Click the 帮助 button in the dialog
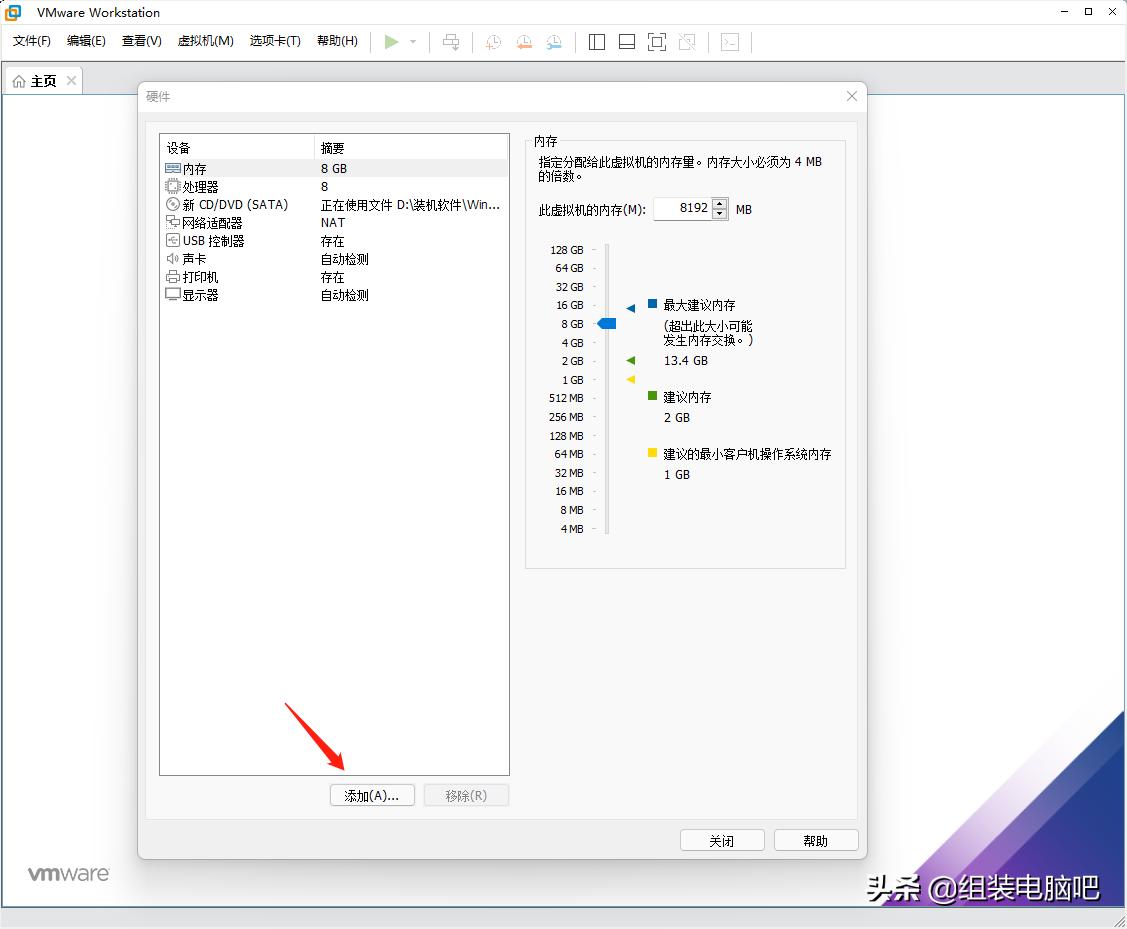Screen dimensions: 1127x929 click(x=816, y=840)
